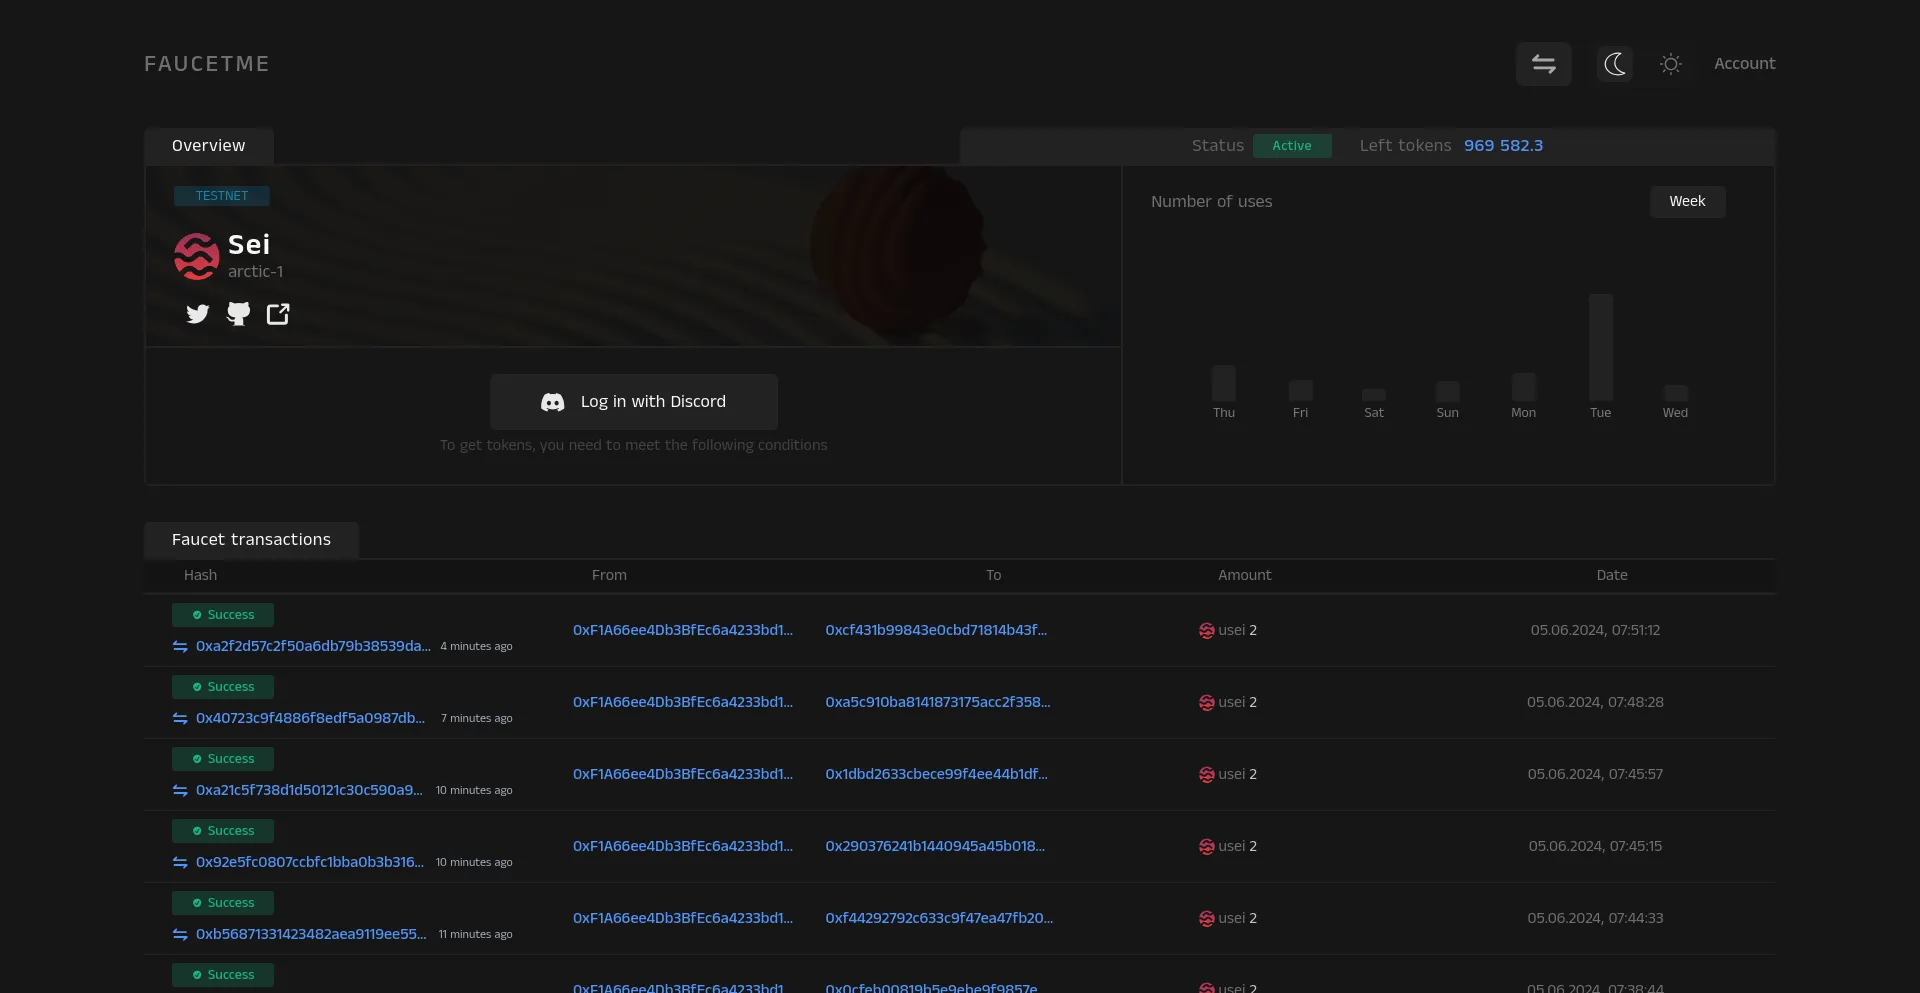Open the Account menu

click(x=1744, y=64)
